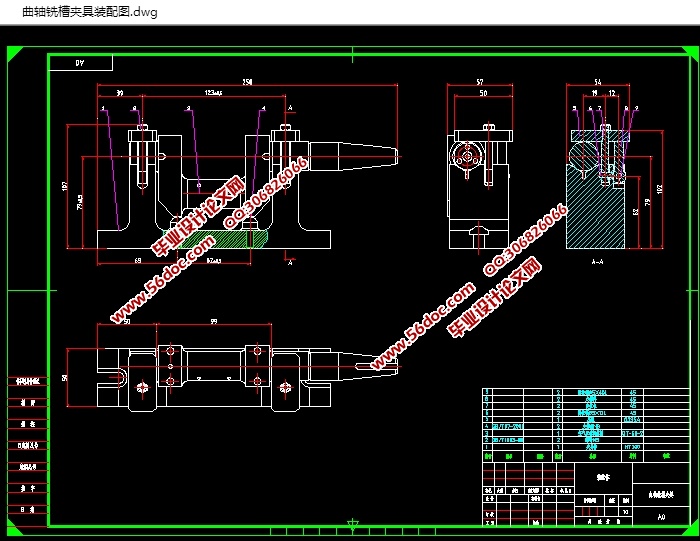Viewport: 700px width, 541px height.
Task: Click the 350 overall length dimension
Action: point(246,82)
